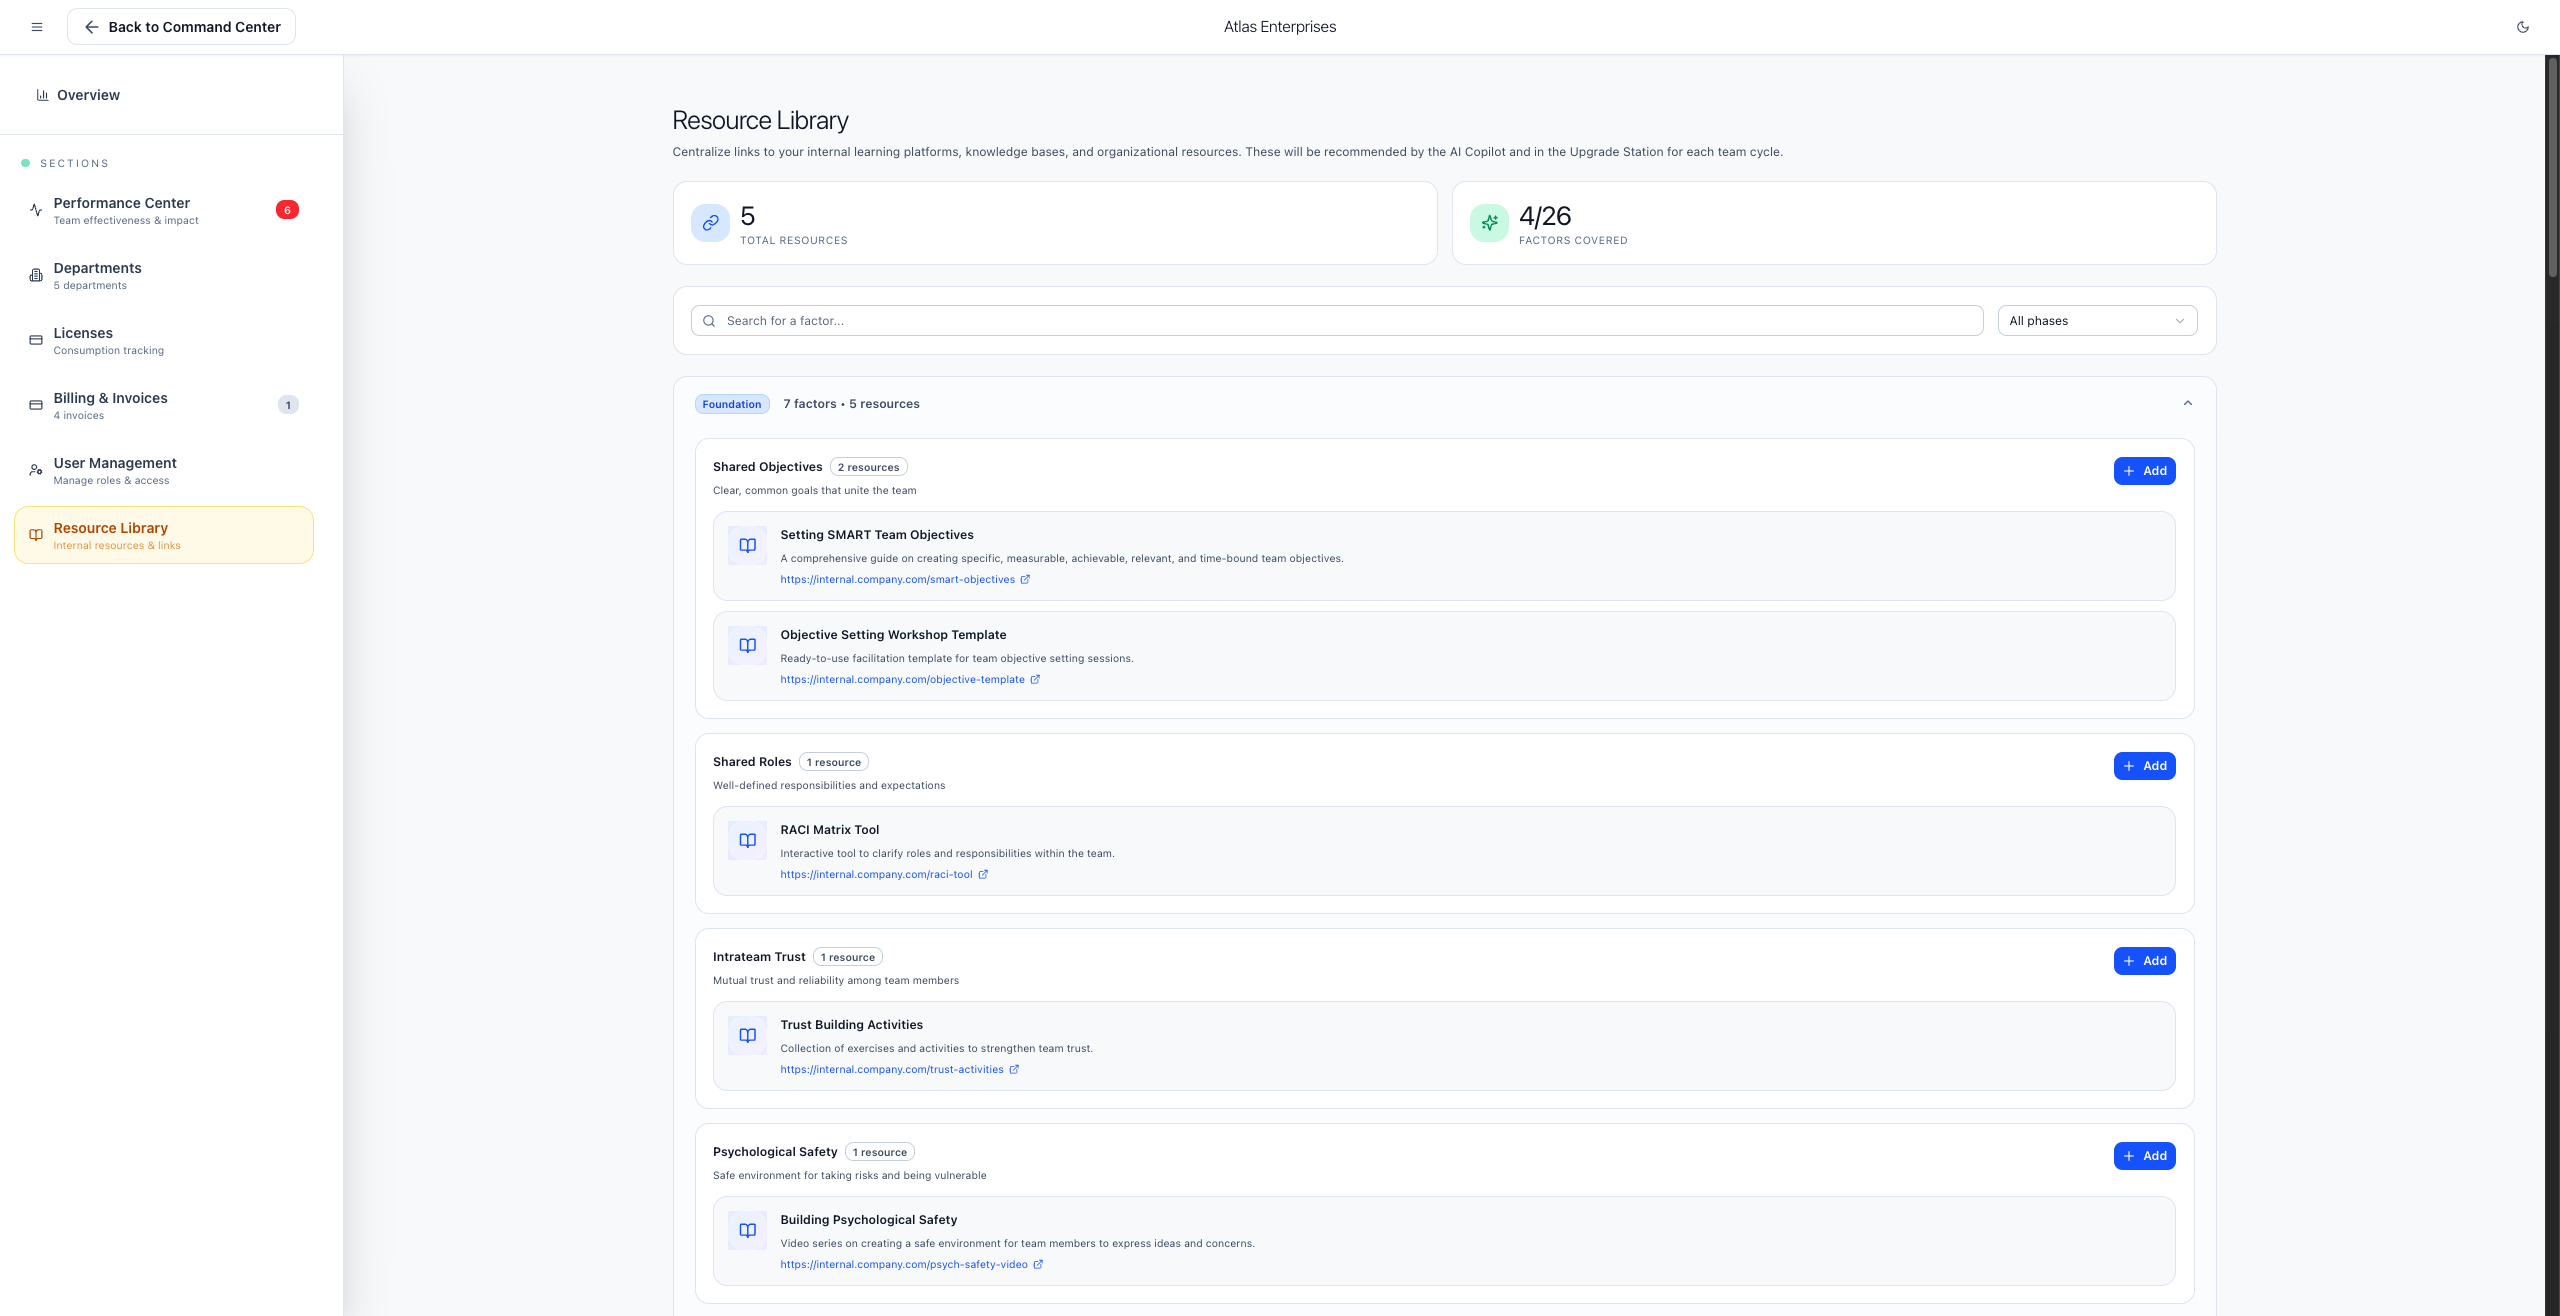Add a resource to Psychological Safety

(x=2144, y=1156)
